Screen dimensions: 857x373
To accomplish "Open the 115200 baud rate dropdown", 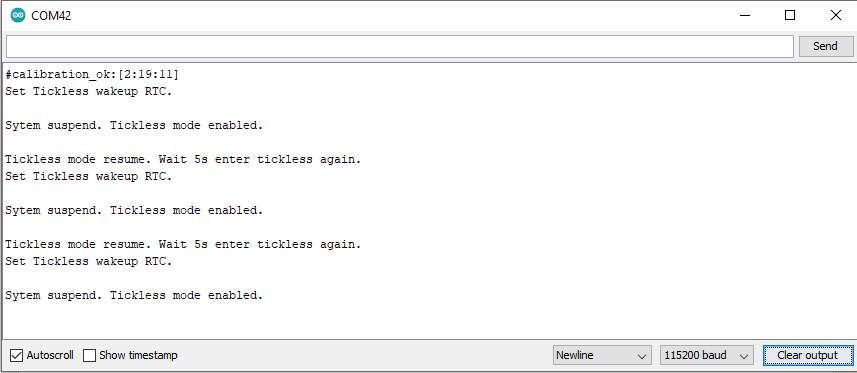I will [707, 355].
